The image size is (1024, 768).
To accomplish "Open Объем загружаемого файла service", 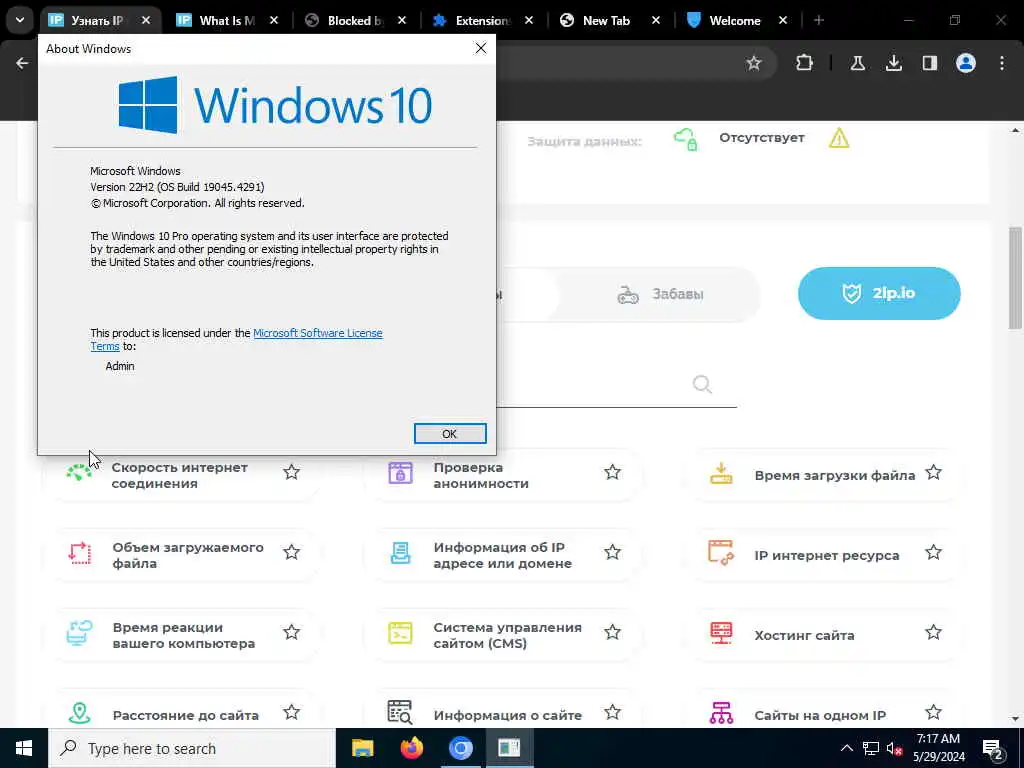I will (x=187, y=555).
